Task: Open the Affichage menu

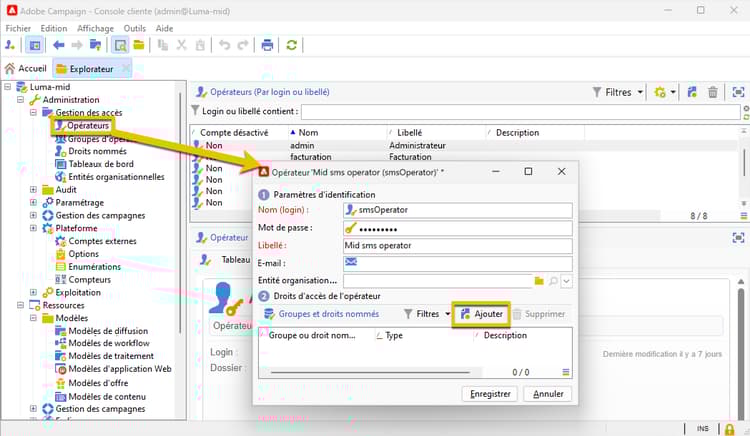Action: [95, 29]
